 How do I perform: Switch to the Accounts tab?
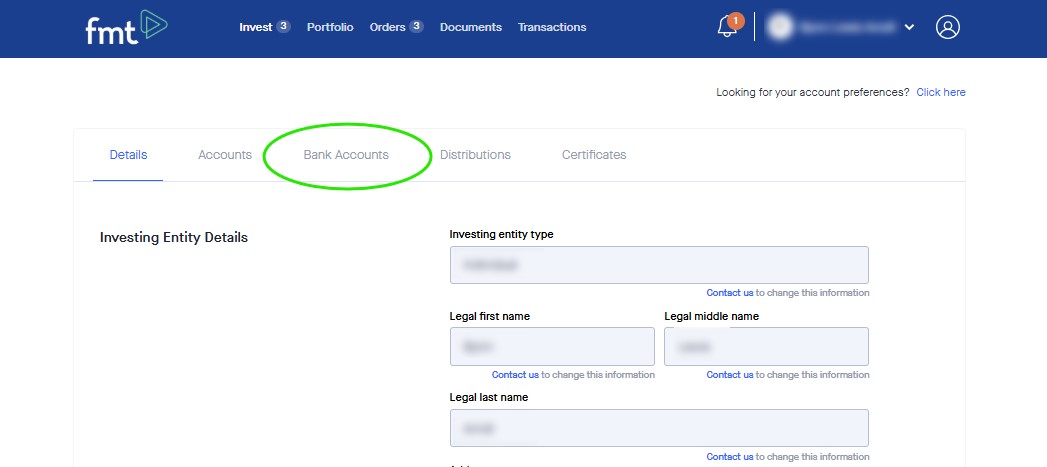point(225,155)
